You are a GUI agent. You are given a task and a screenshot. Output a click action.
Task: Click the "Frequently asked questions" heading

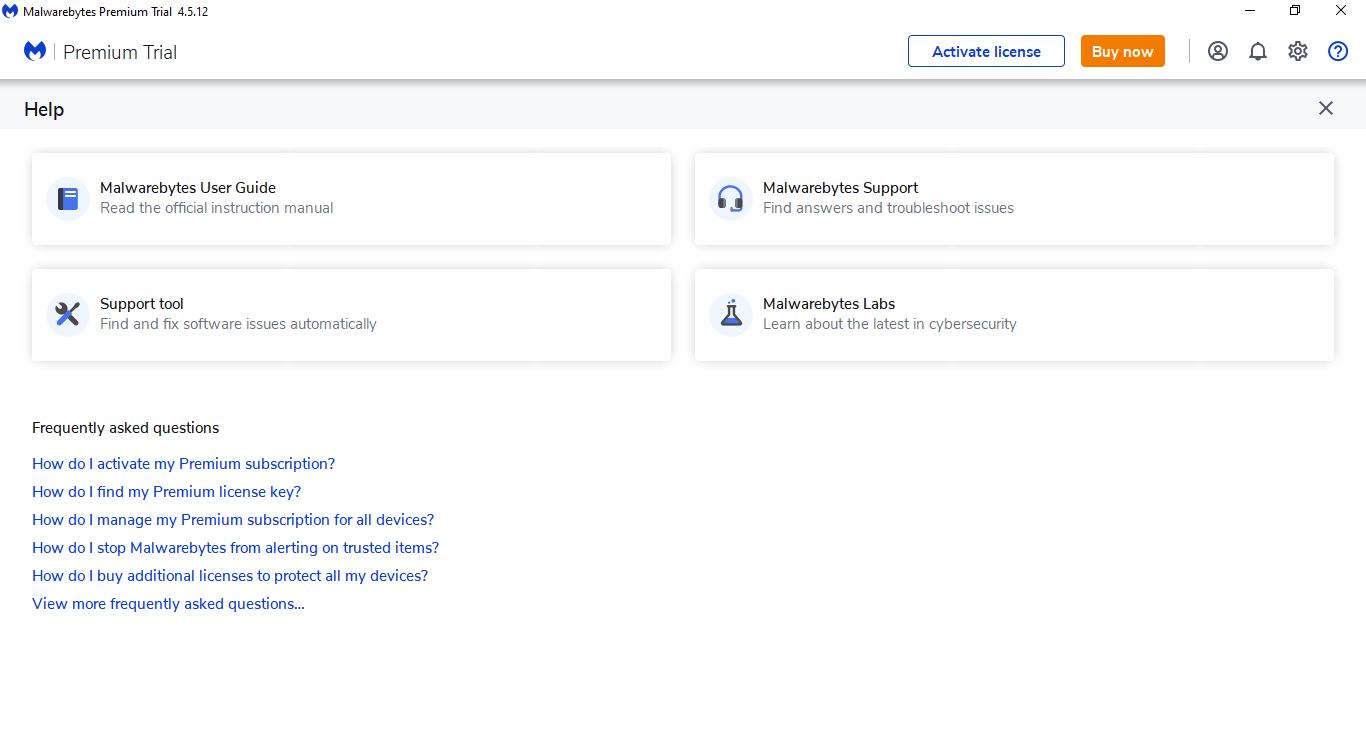click(x=126, y=428)
